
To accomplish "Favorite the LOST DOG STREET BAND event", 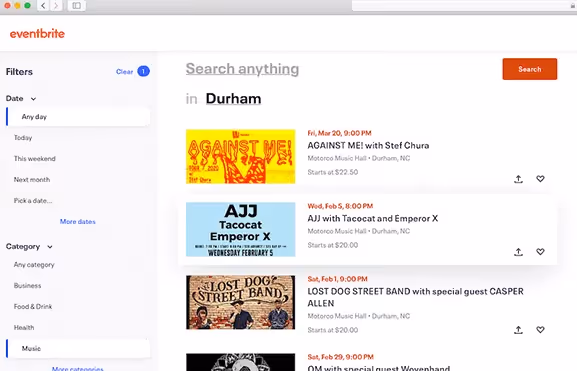I will (x=540, y=330).
